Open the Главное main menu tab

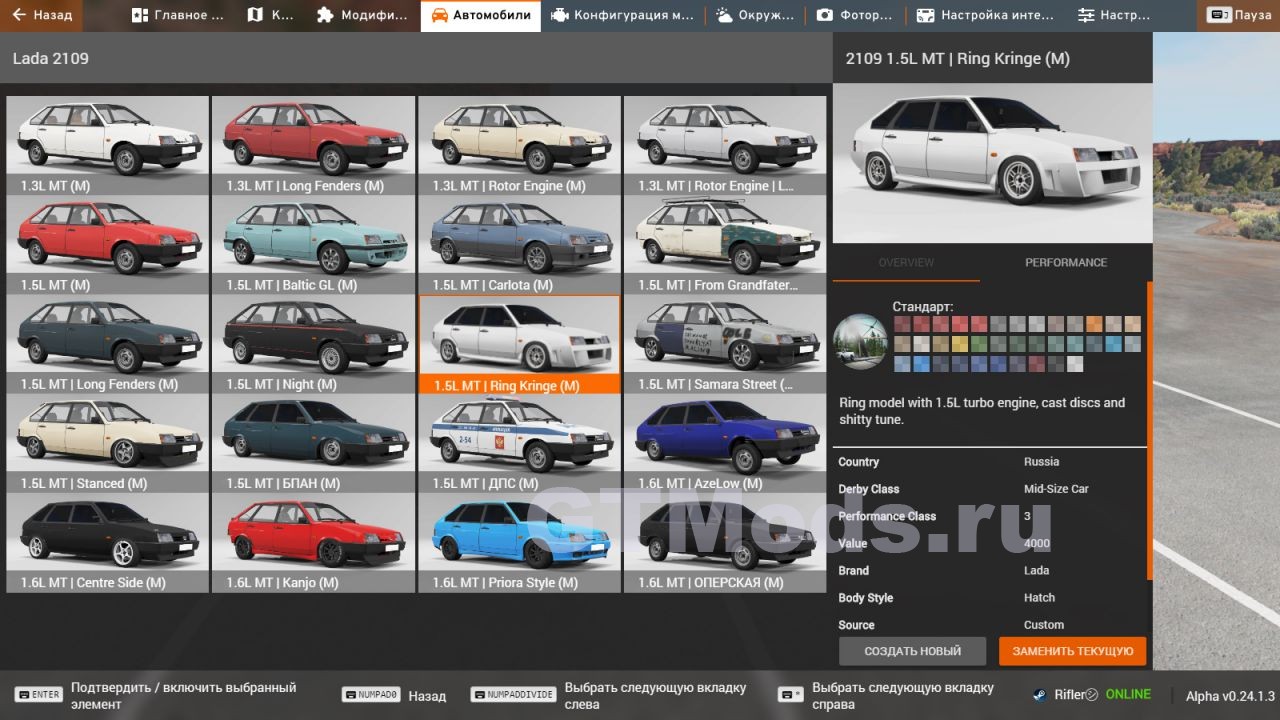click(179, 15)
